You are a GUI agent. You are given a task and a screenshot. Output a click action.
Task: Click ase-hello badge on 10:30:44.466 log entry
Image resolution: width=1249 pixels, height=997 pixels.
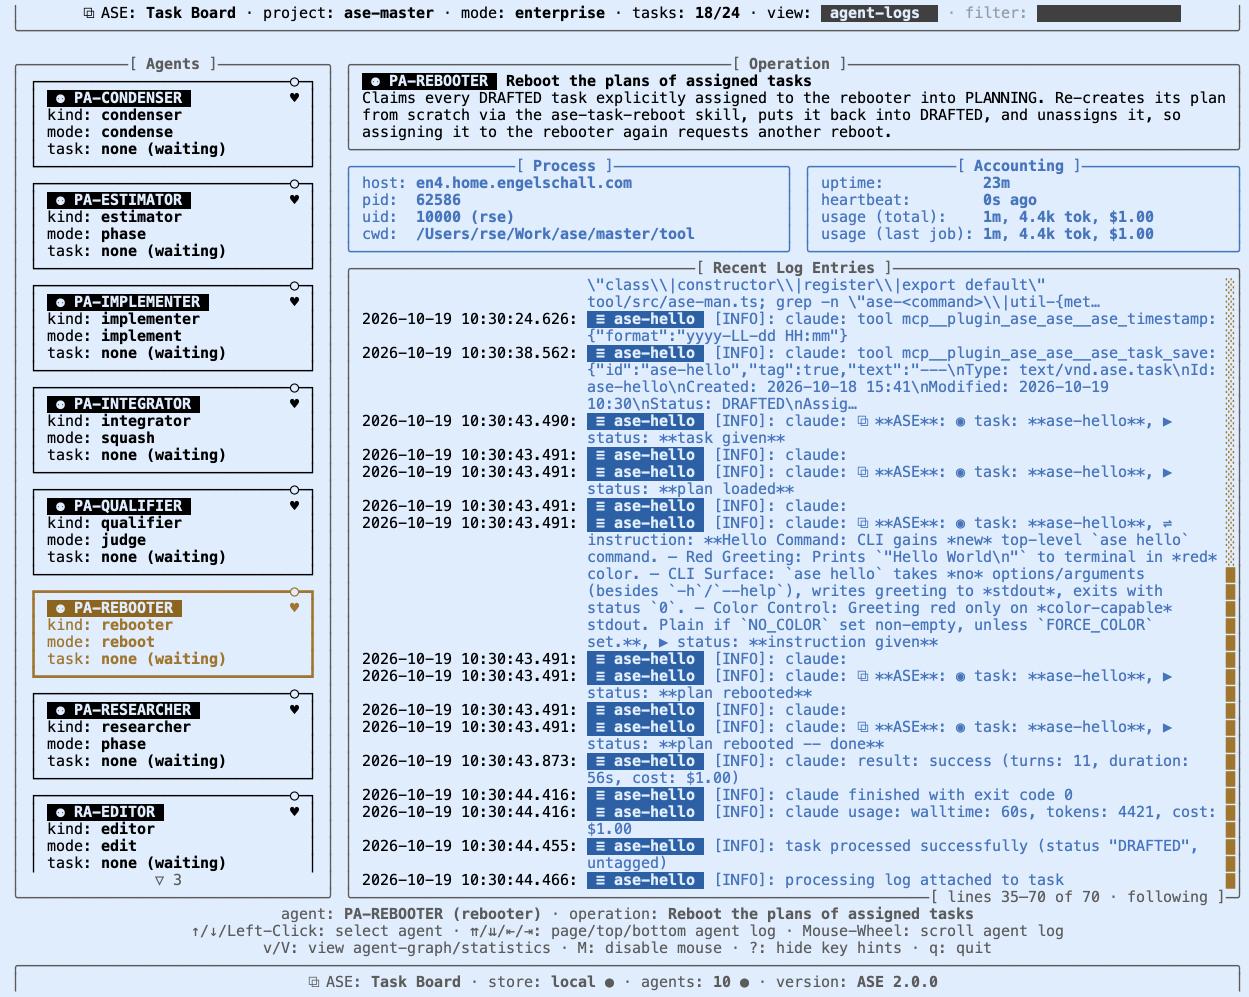(x=645, y=880)
